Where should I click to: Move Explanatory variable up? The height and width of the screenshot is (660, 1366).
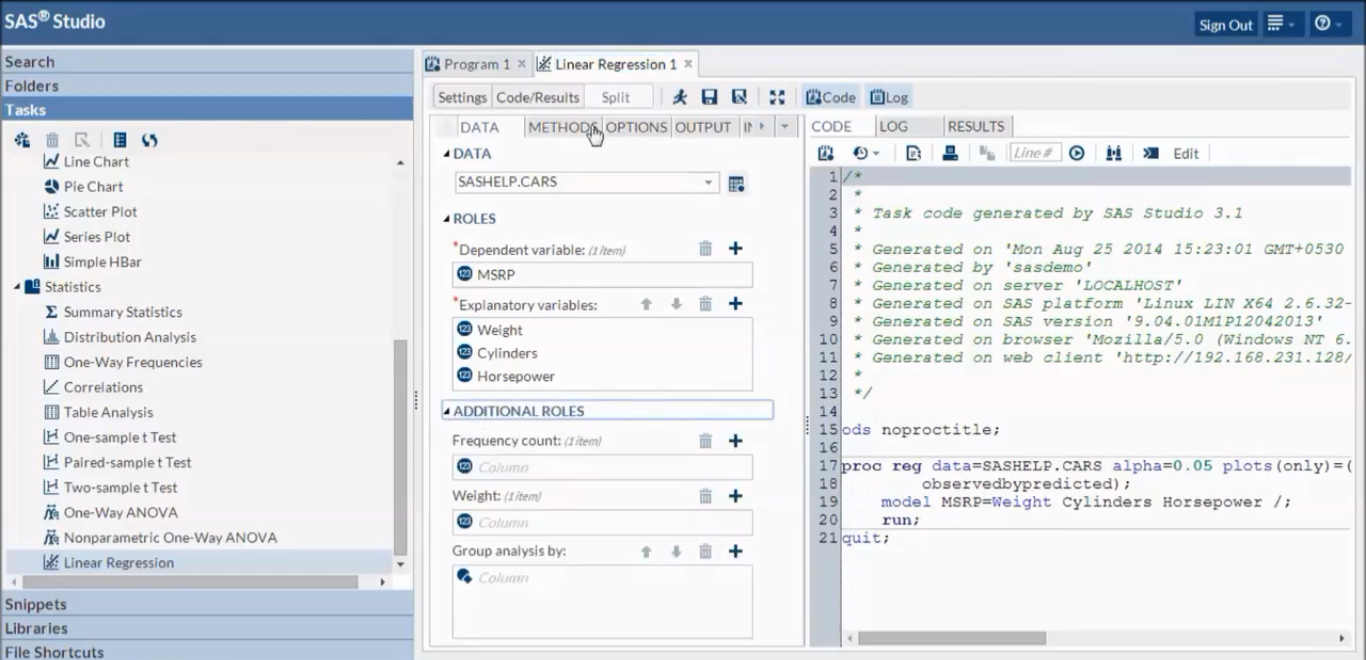tap(646, 303)
